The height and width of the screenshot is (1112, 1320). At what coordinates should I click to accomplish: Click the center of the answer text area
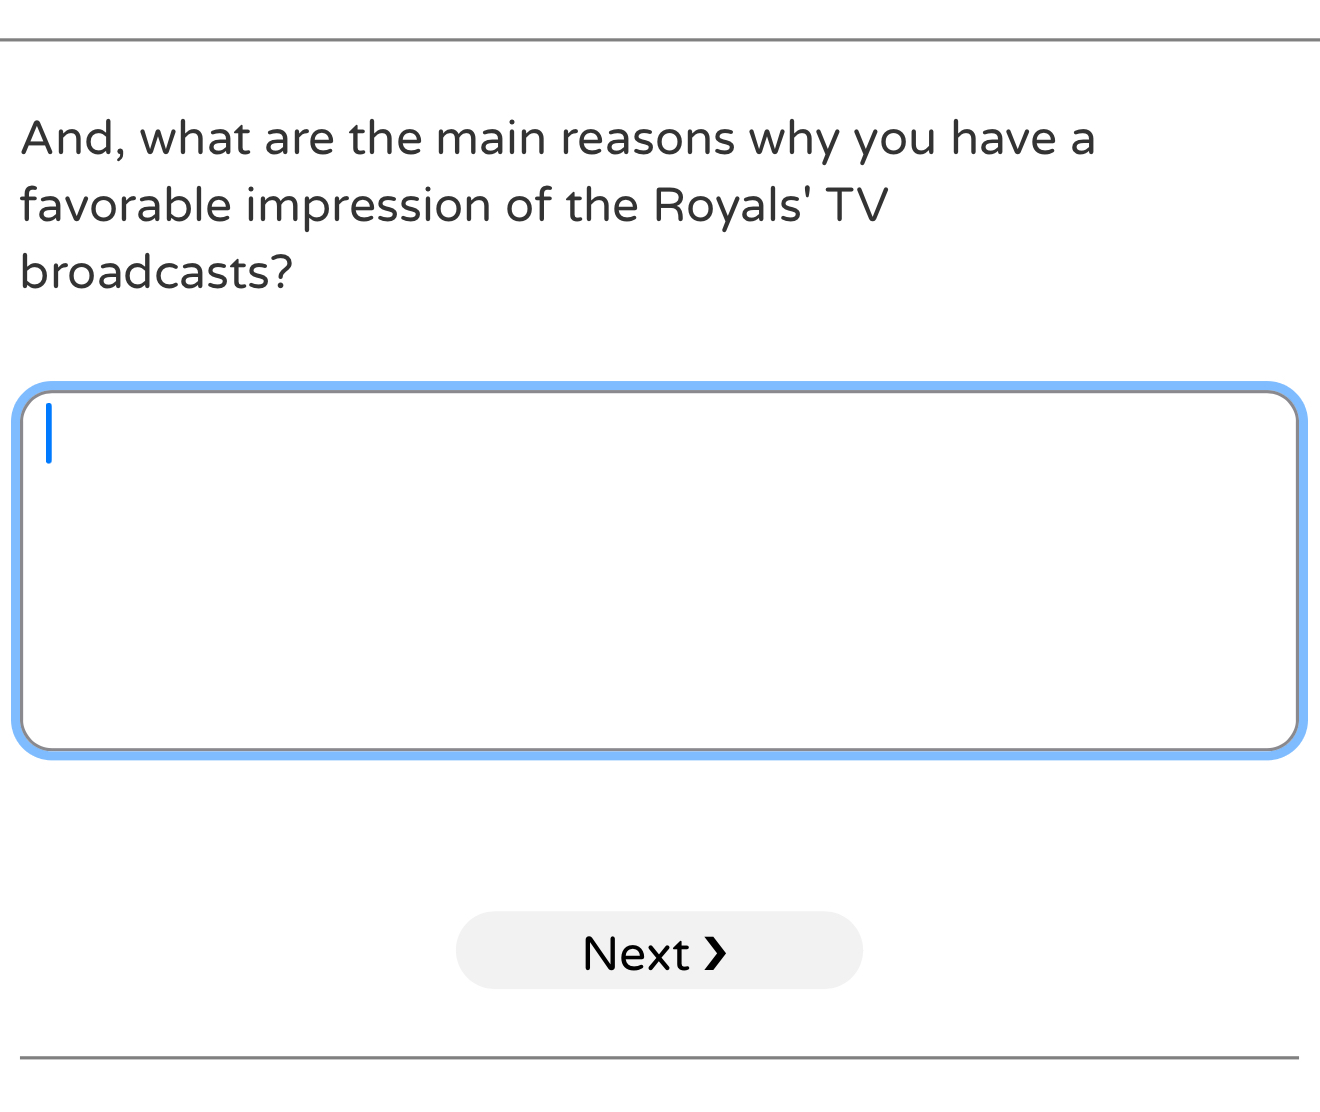coord(659,570)
